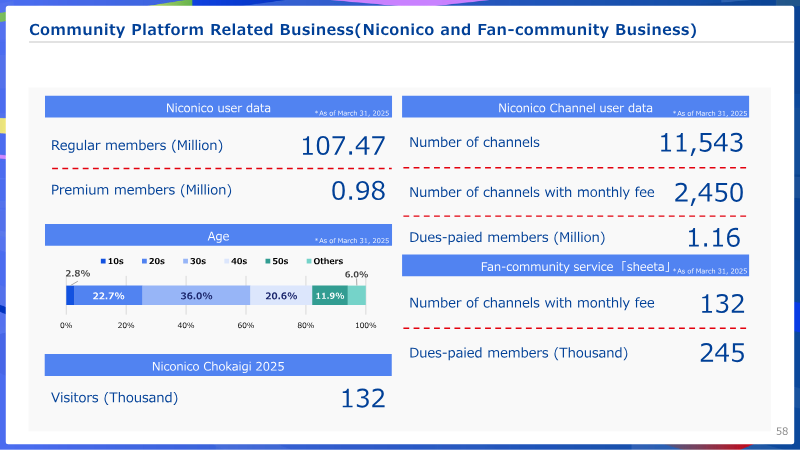The height and width of the screenshot is (450, 800).
Task: Click the 10s legend color square
Action: point(103,261)
